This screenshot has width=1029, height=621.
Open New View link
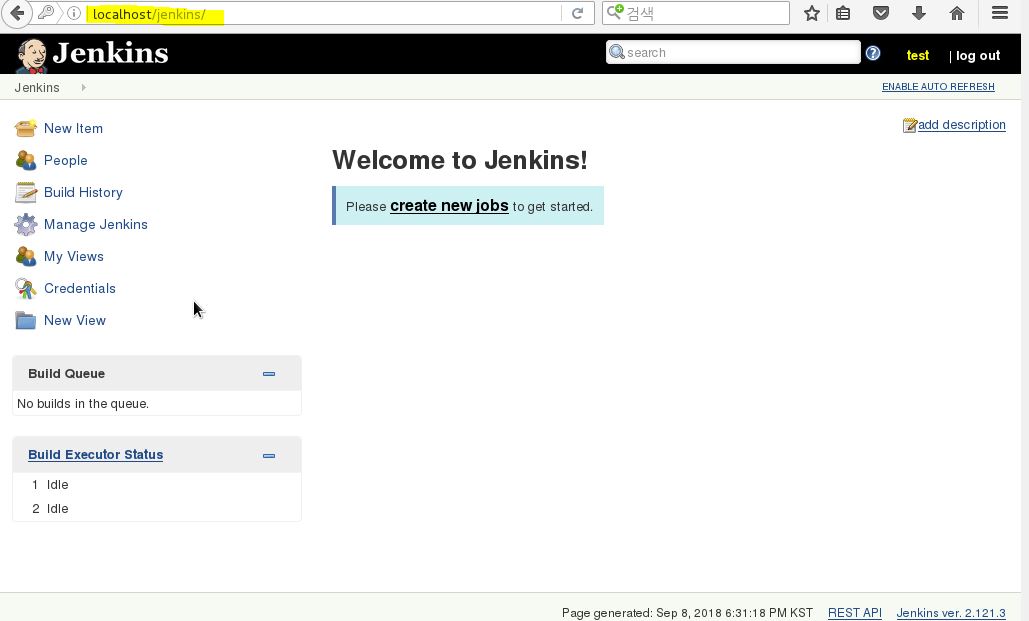(75, 320)
